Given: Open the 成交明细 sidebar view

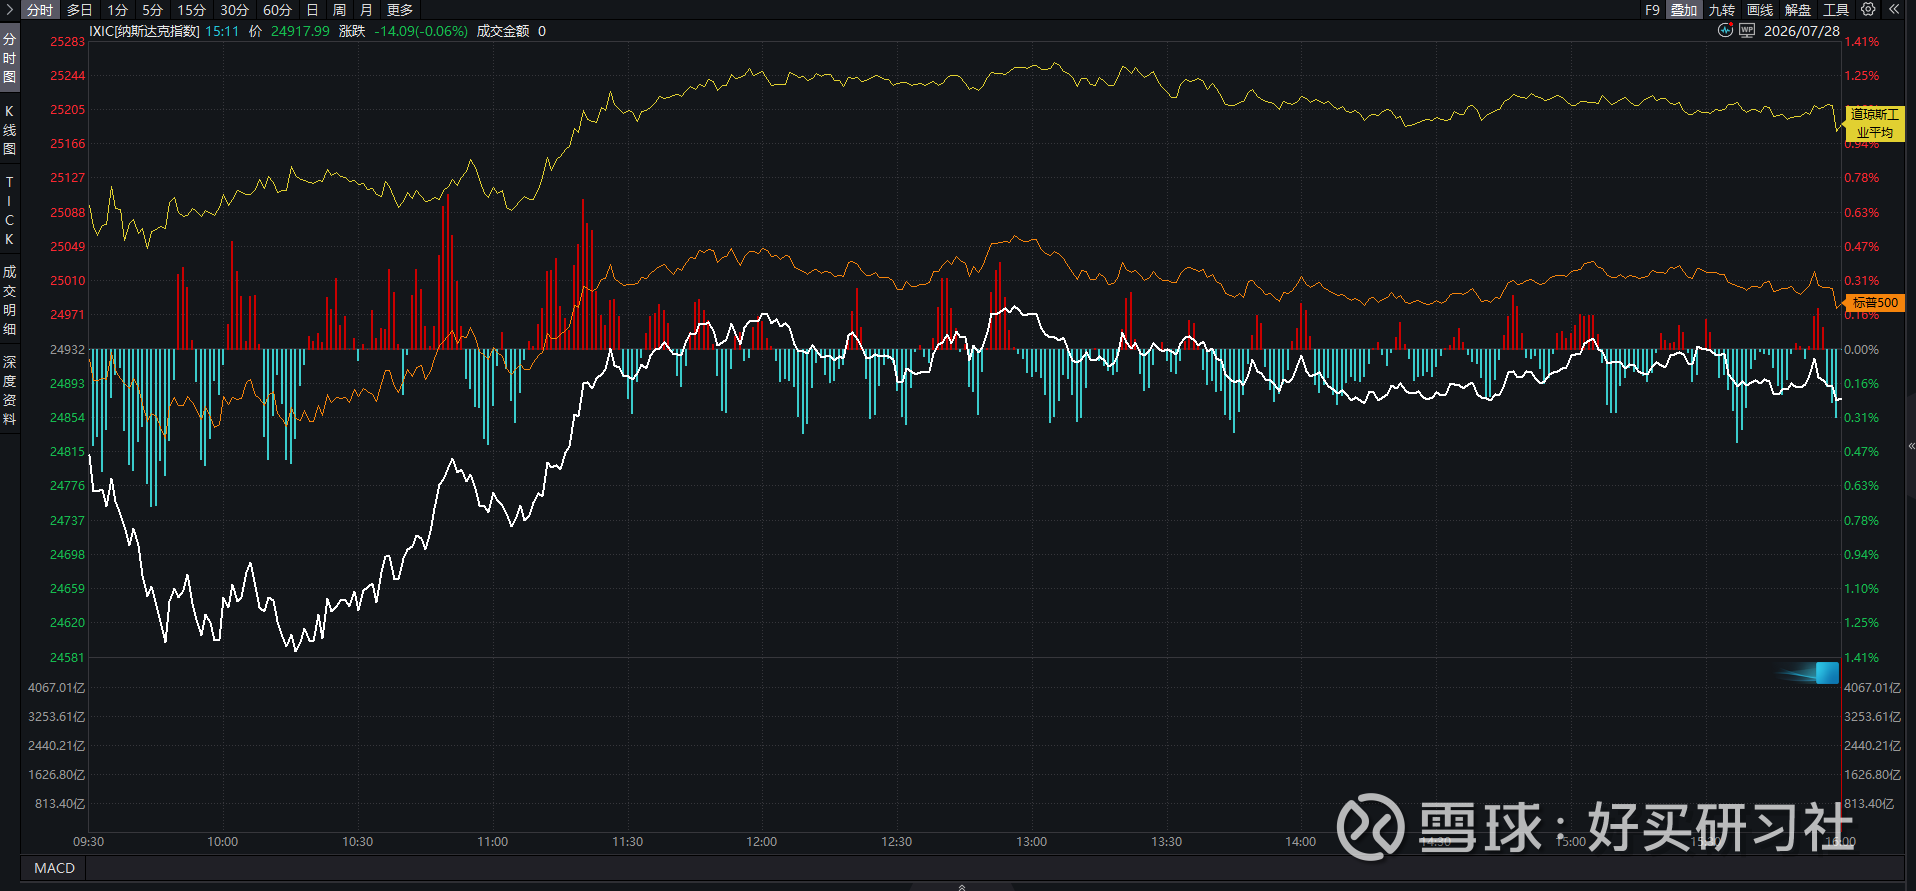Looking at the screenshot, I should point(9,300).
